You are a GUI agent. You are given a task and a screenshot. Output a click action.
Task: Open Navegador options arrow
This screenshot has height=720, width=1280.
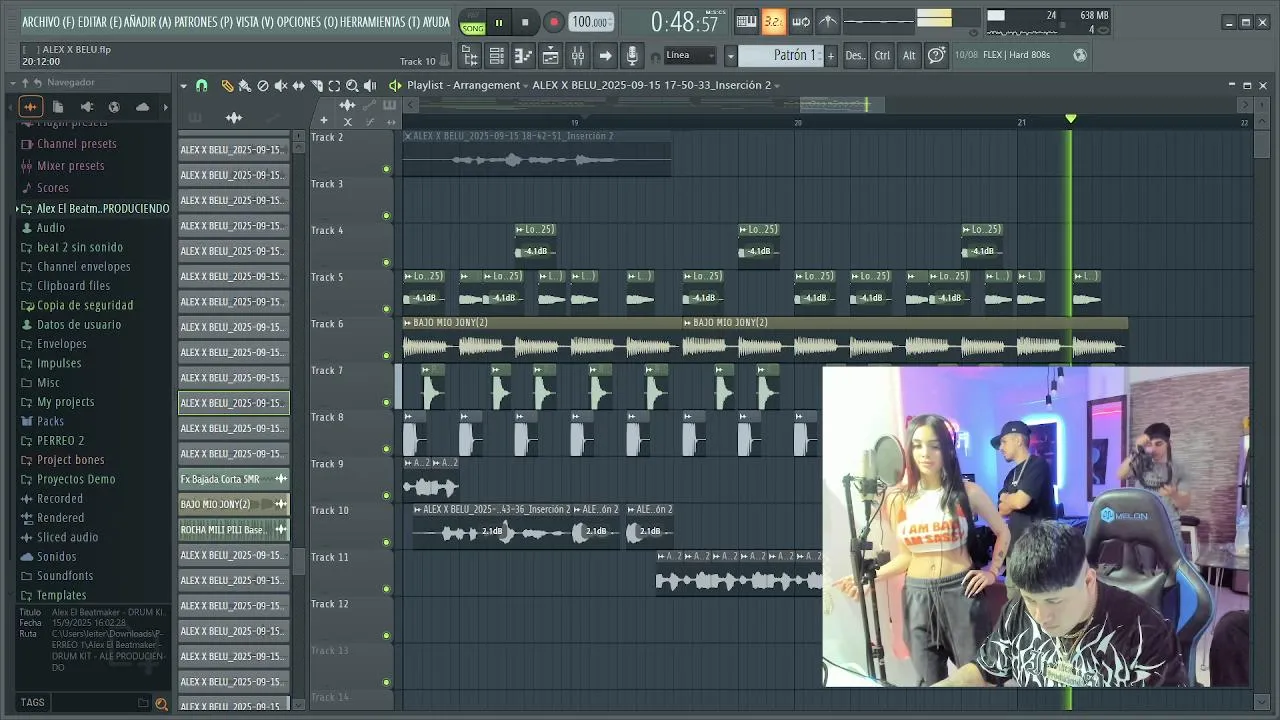pyautogui.click(x=12, y=83)
